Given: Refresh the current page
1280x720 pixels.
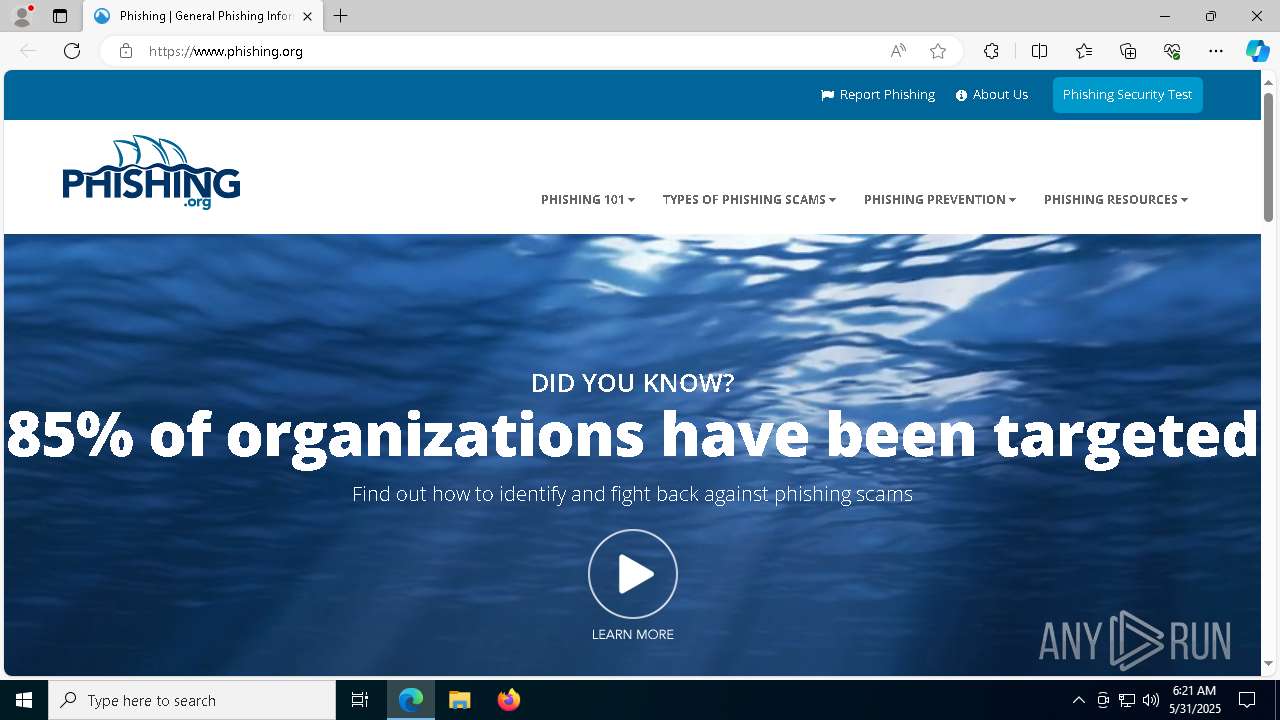Looking at the screenshot, I should click(x=72, y=51).
